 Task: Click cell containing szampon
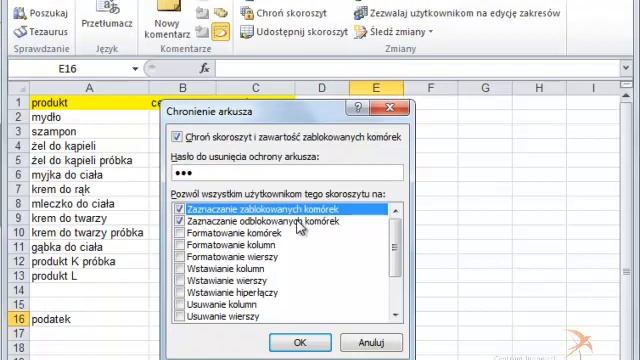(x=89, y=131)
